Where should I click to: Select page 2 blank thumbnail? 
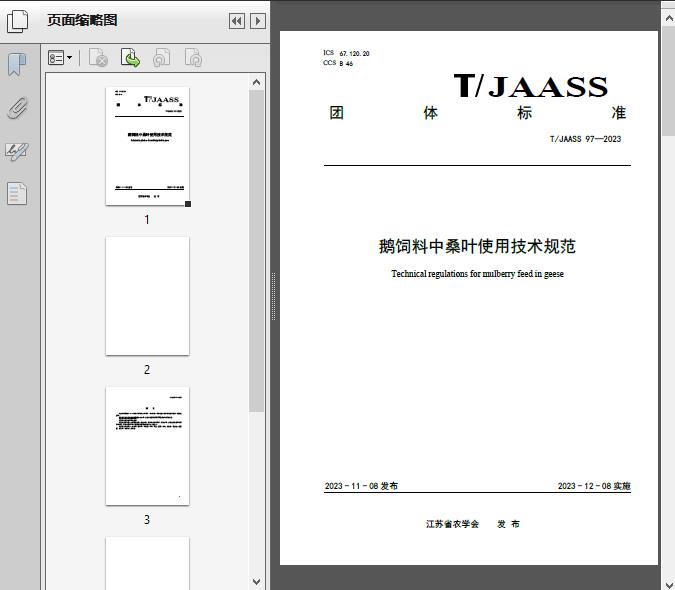pos(147,296)
